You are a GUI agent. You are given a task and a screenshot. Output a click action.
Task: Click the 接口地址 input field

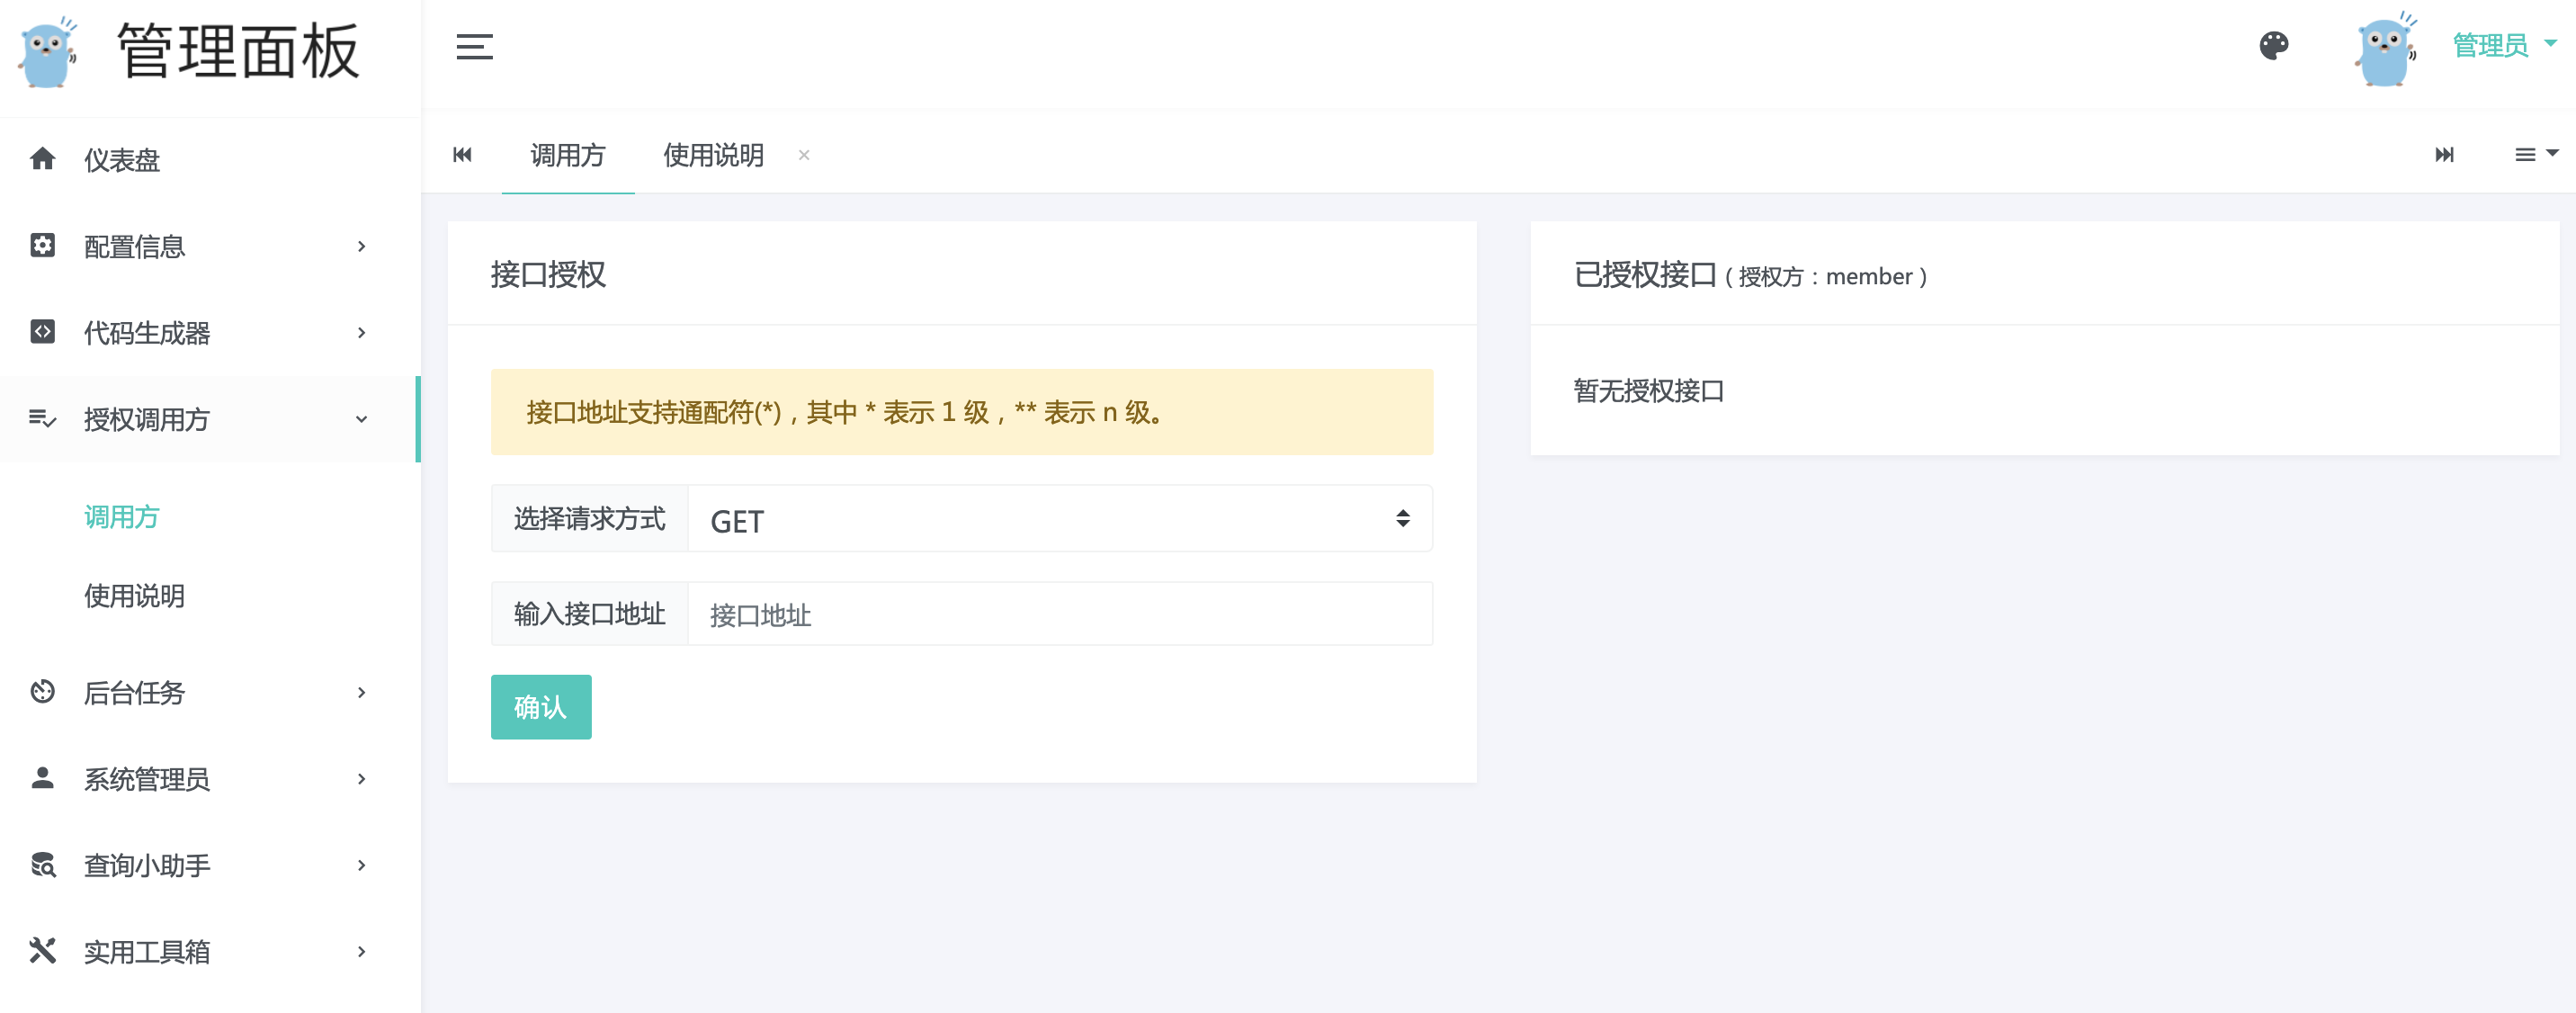coord(1060,614)
